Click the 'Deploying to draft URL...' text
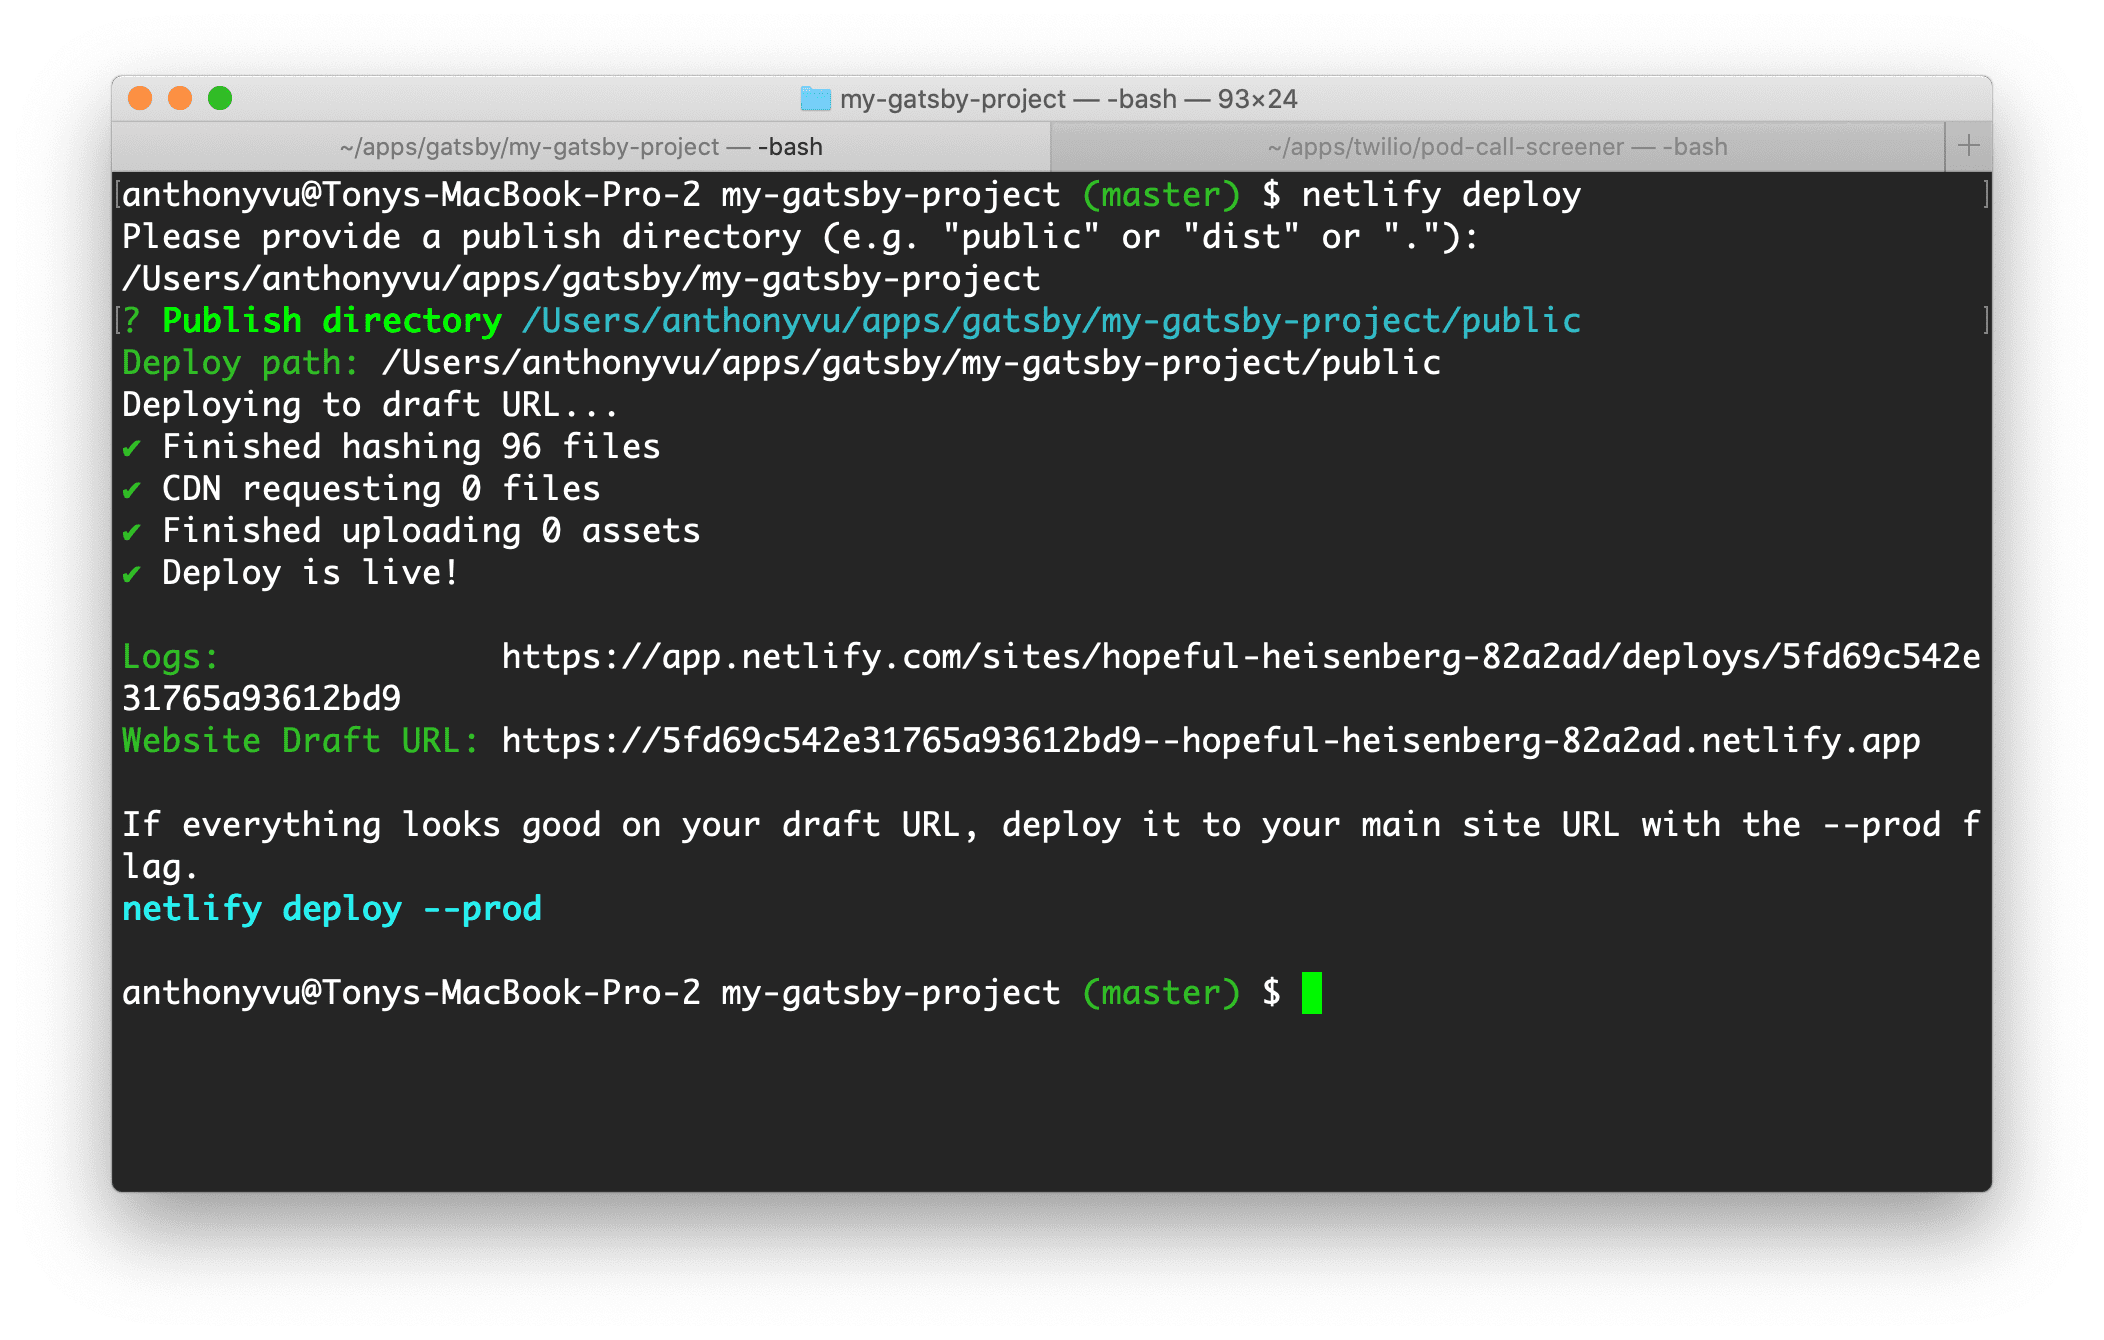 [x=370, y=405]
